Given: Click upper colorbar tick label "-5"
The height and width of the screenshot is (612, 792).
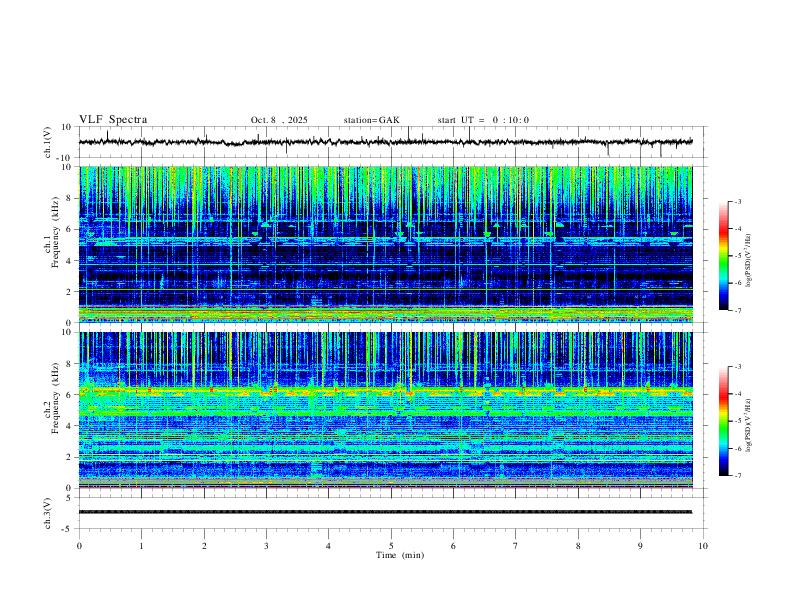Looking at the screenshot, I should [737, 256].
